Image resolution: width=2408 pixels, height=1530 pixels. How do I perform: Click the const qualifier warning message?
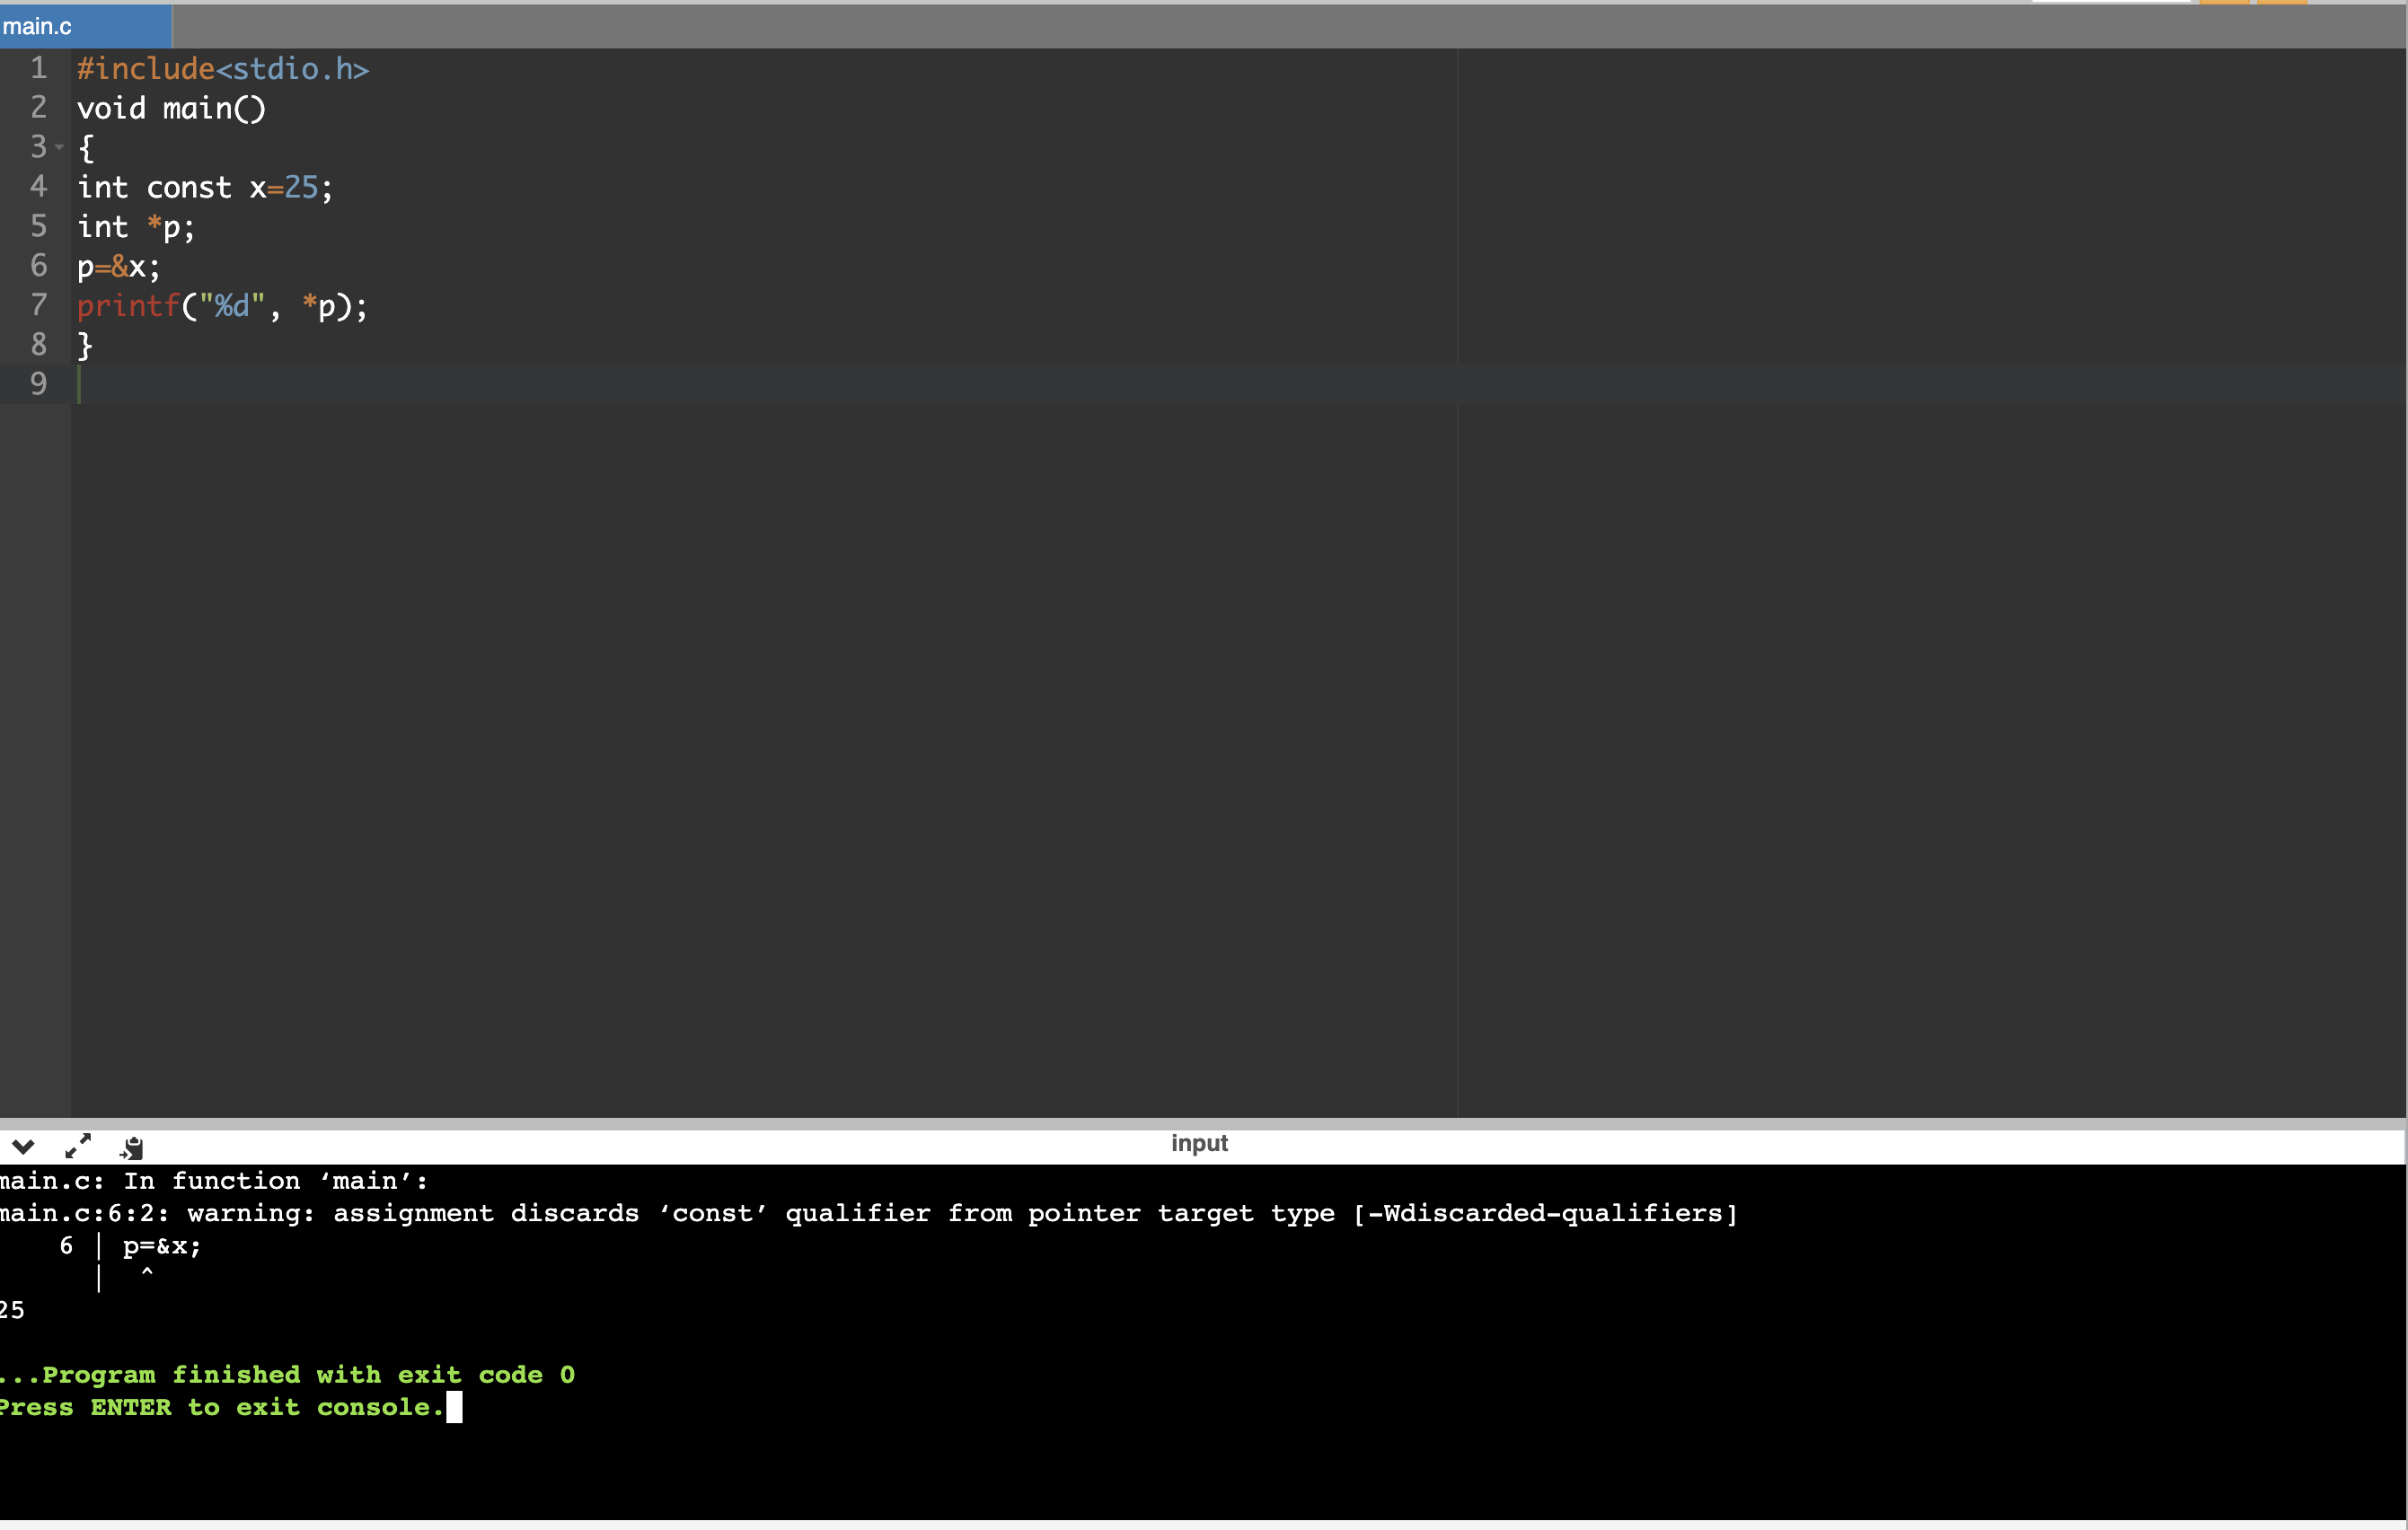868,1213
